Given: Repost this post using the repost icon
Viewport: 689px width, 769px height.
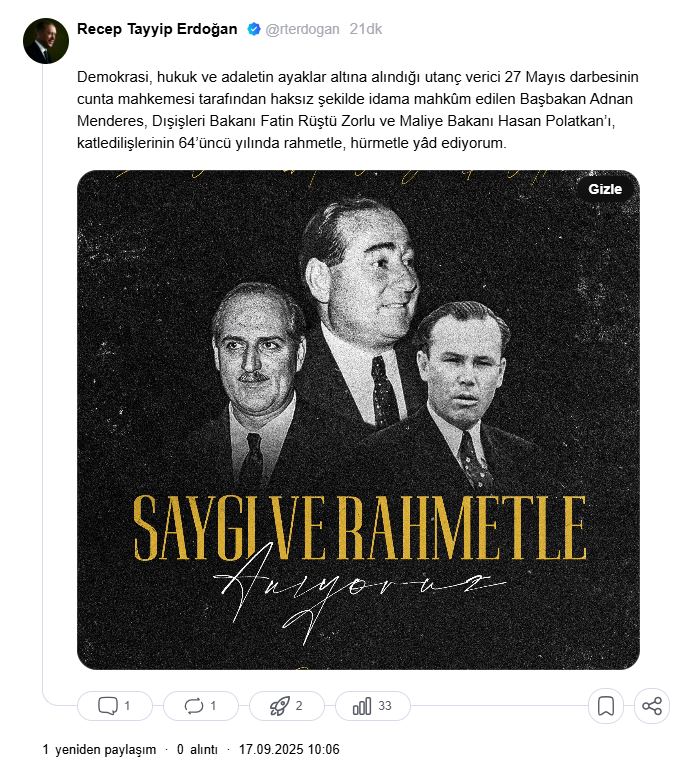Looking at the screenshot, I should (194, 706).
